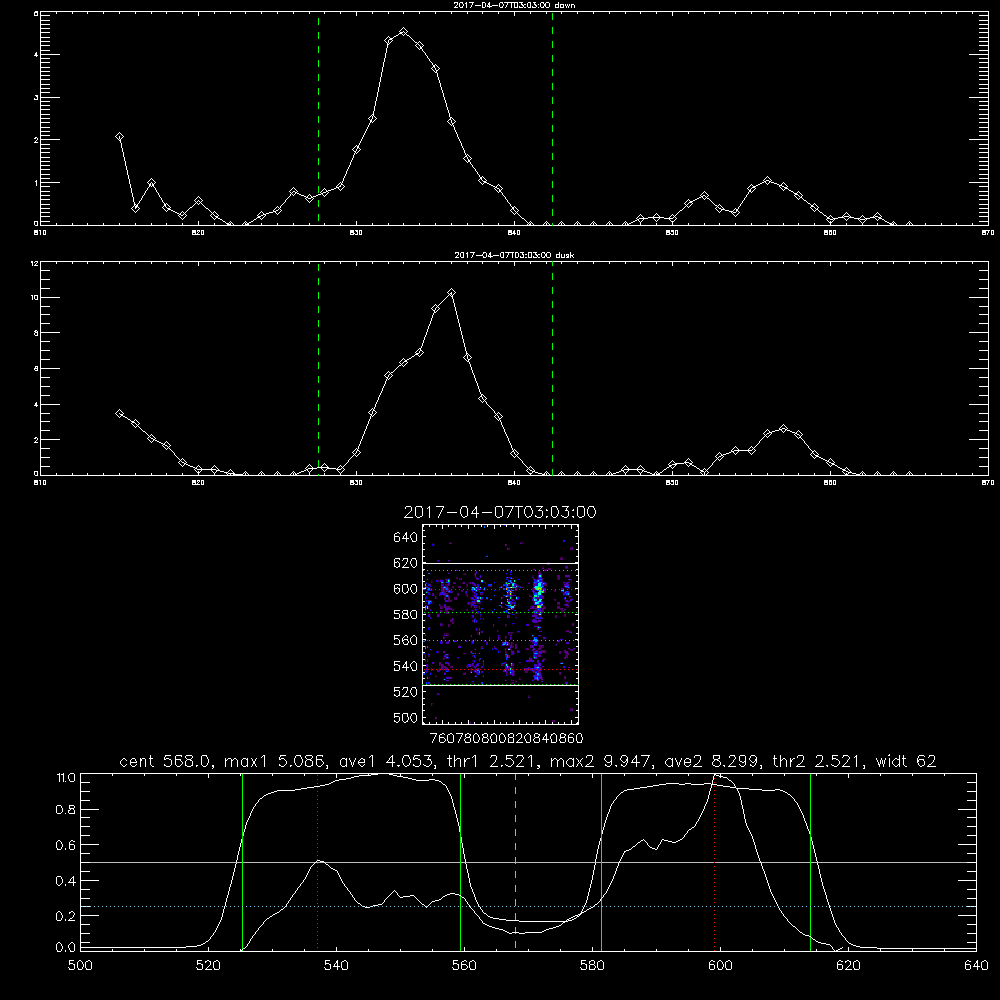The width and height of the screenshot is (1000, 1000).
Task: Click x-axis label 640 of profile plot
Action: point(976,965)
